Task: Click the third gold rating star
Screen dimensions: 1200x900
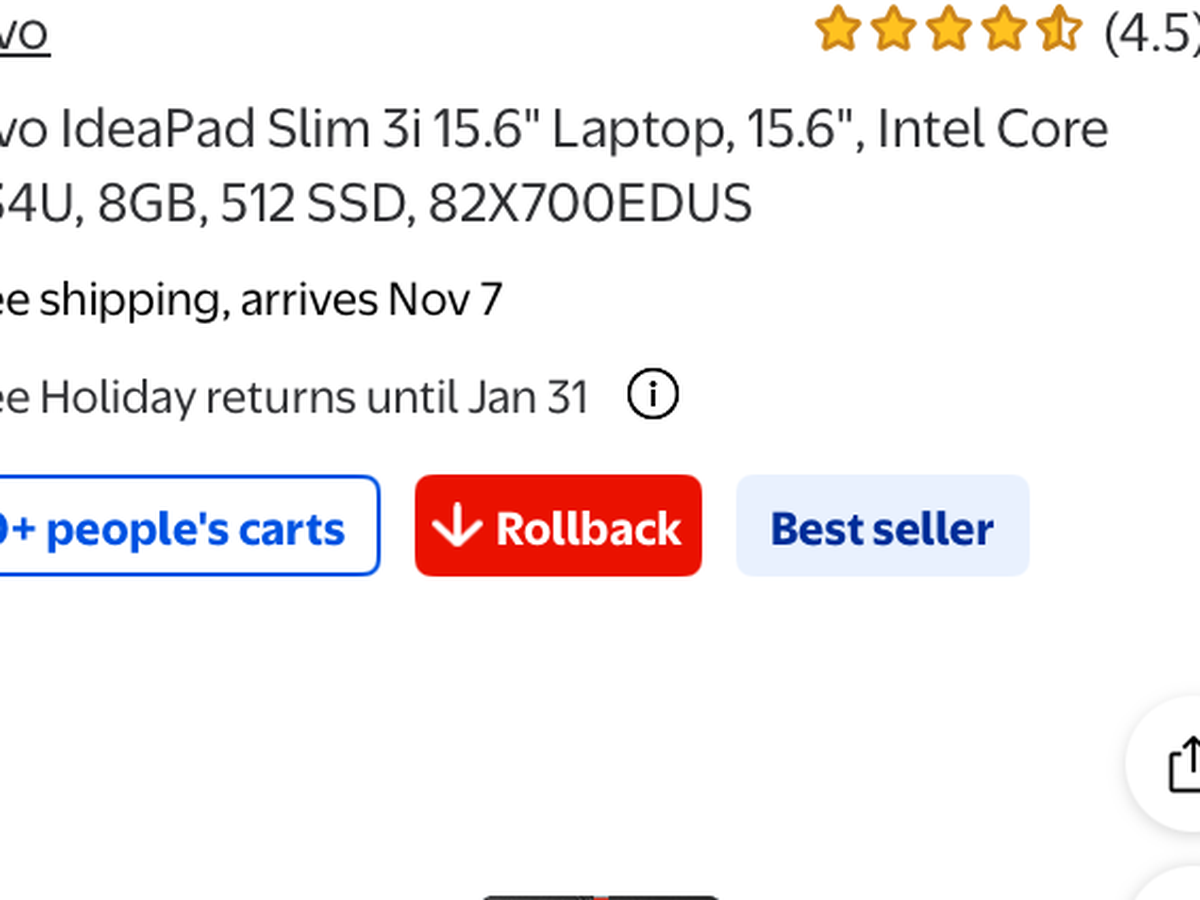Action: coord(948,30)
